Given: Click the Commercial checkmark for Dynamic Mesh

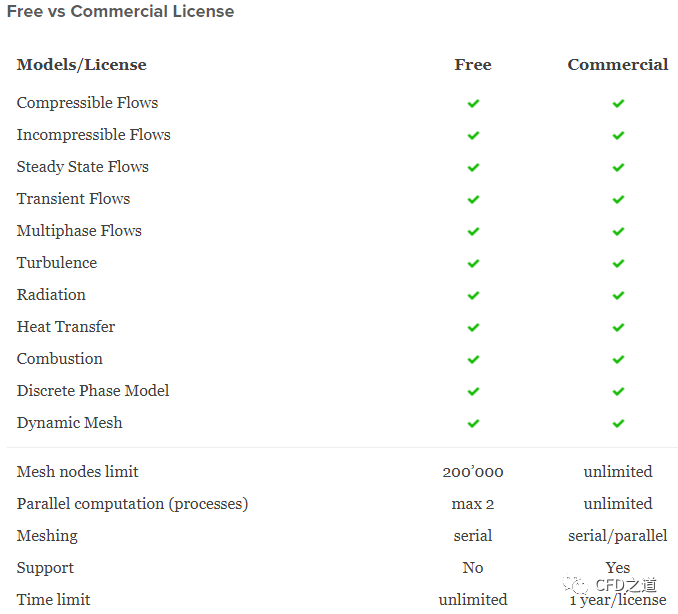Looking at the screenshot, I should 618,423.
